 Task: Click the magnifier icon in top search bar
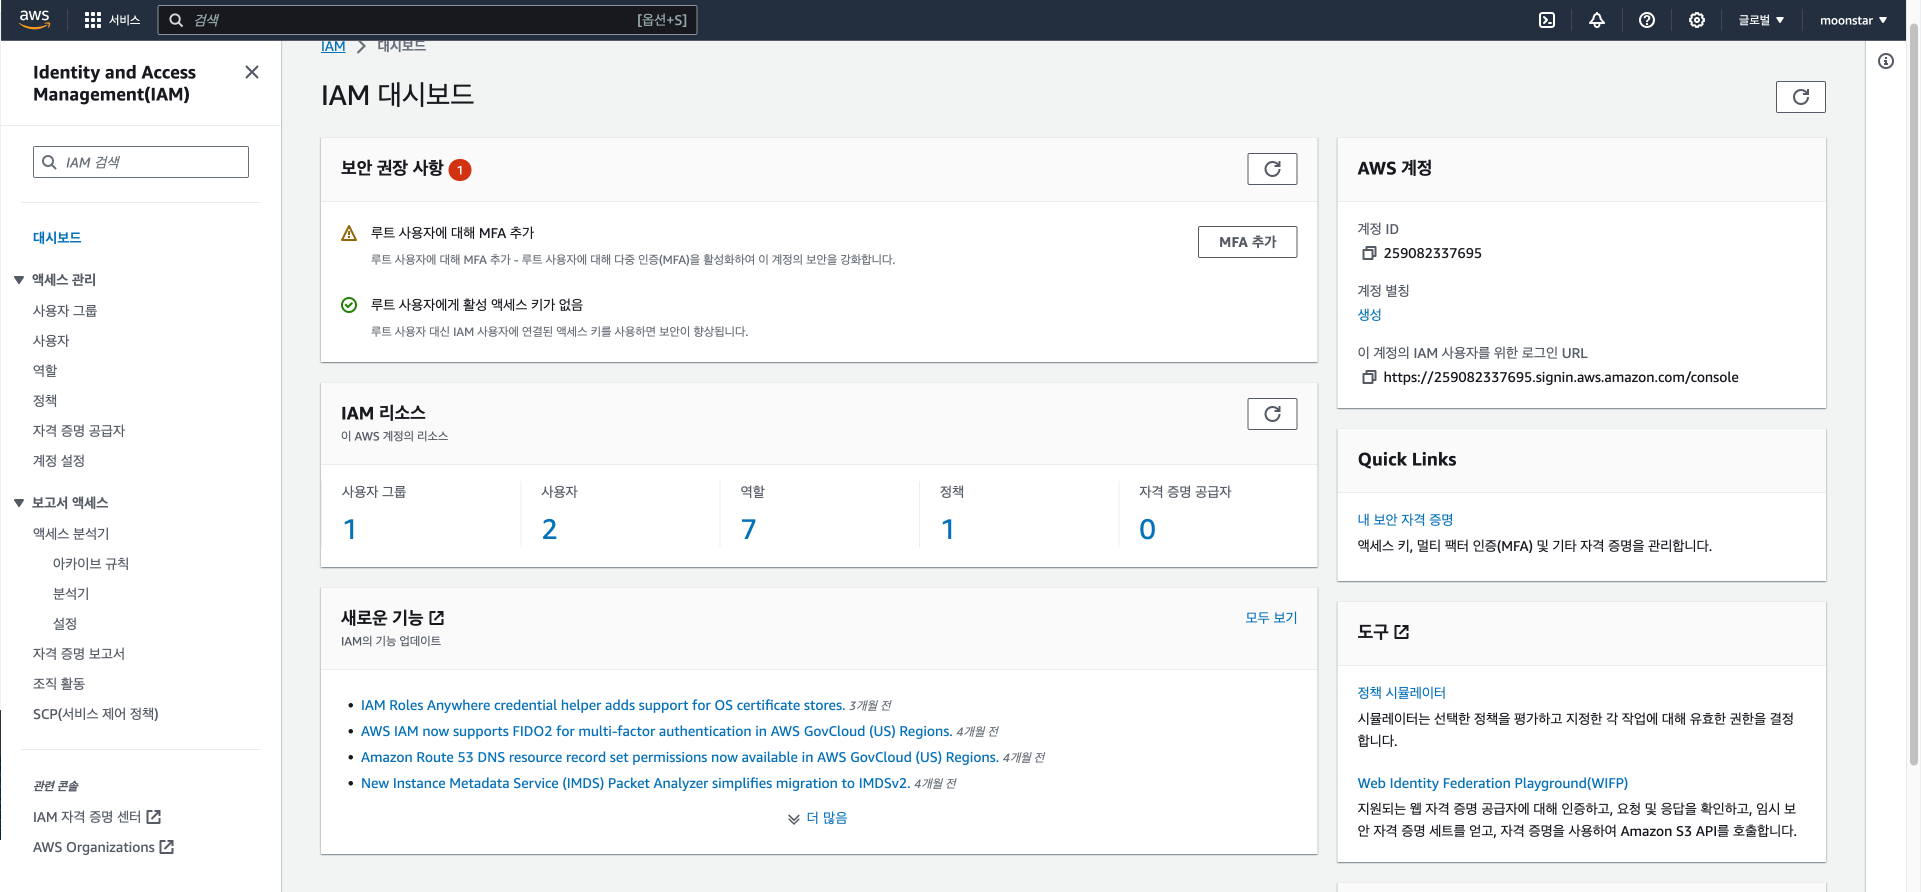176,20
